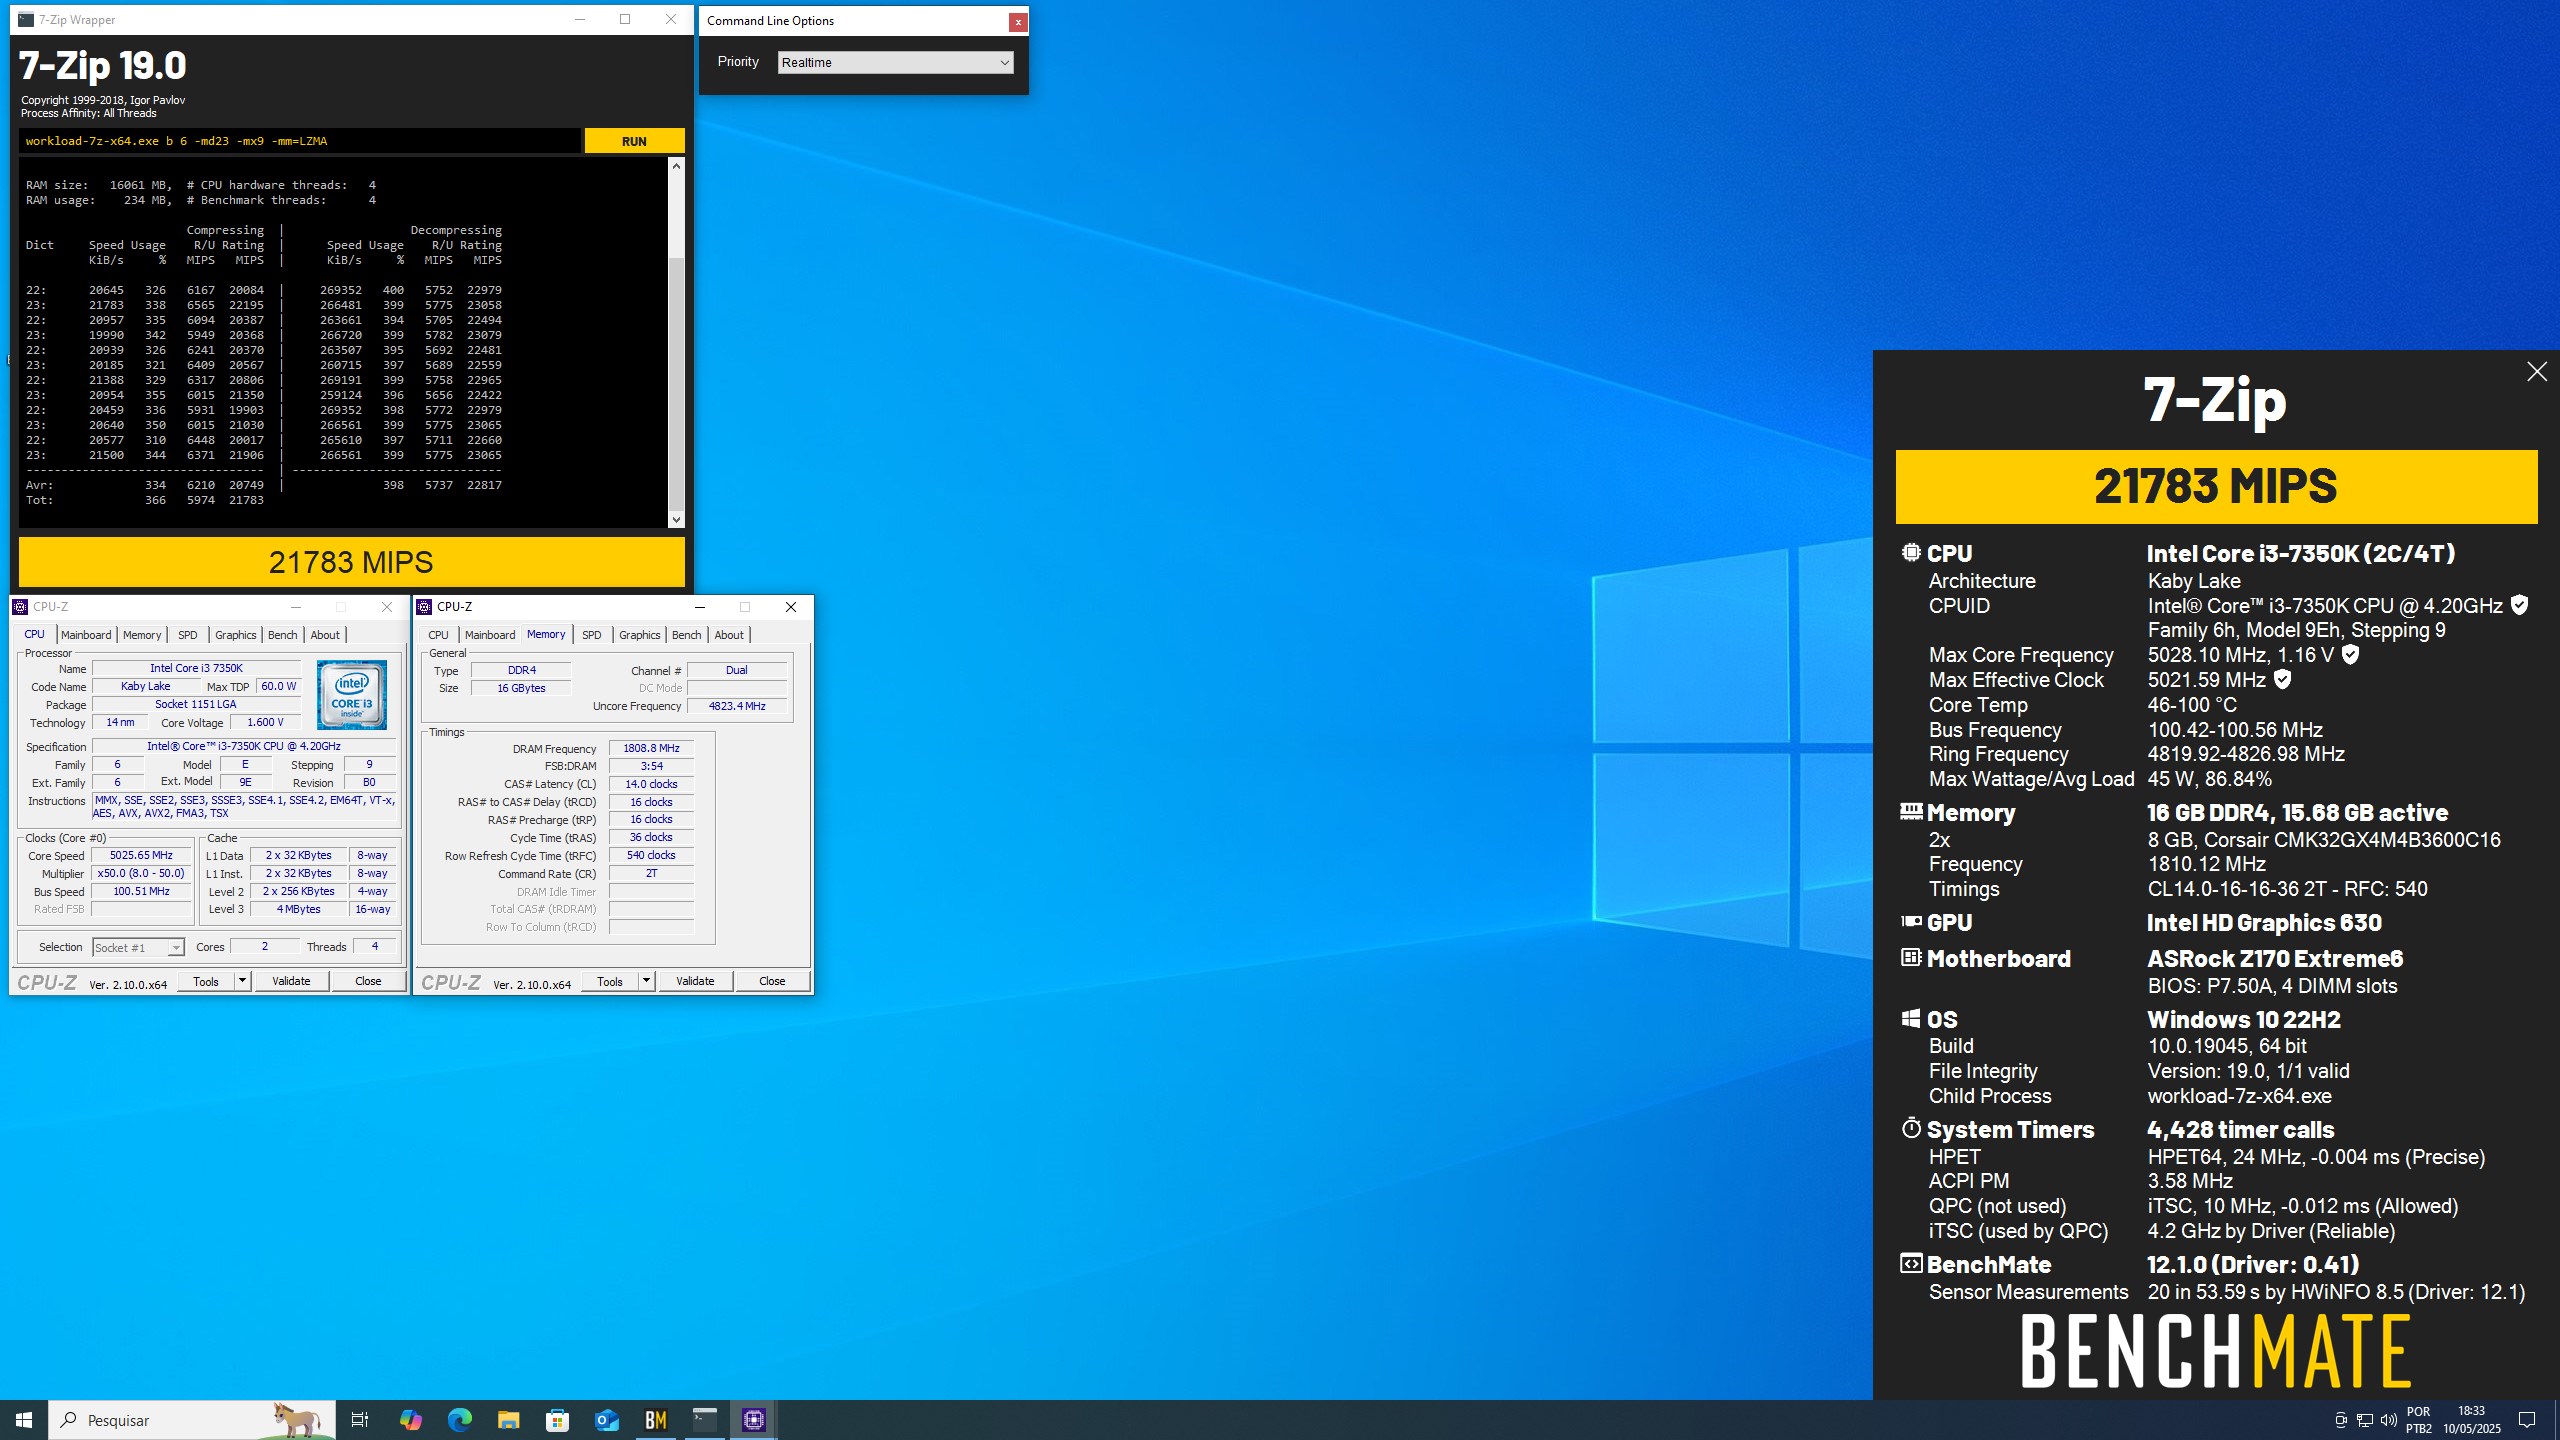Open the Socket #1 selection dropdown
2560x1440 pixels.
138,947
